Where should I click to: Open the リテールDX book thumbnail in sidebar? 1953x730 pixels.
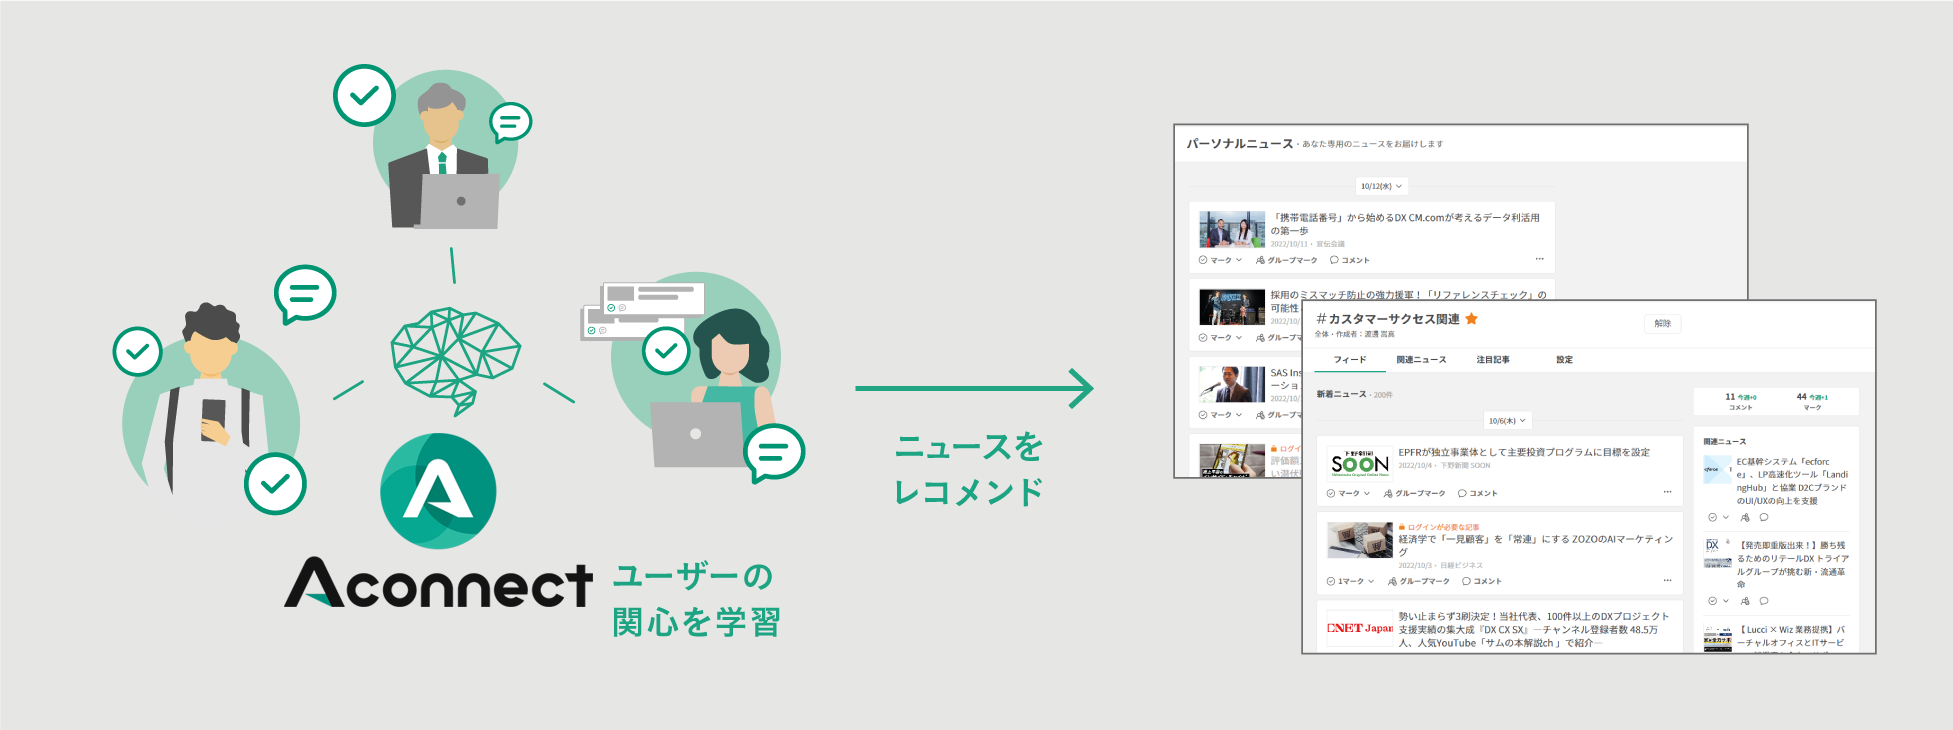pyautogui.click(x=1717, y=553)
